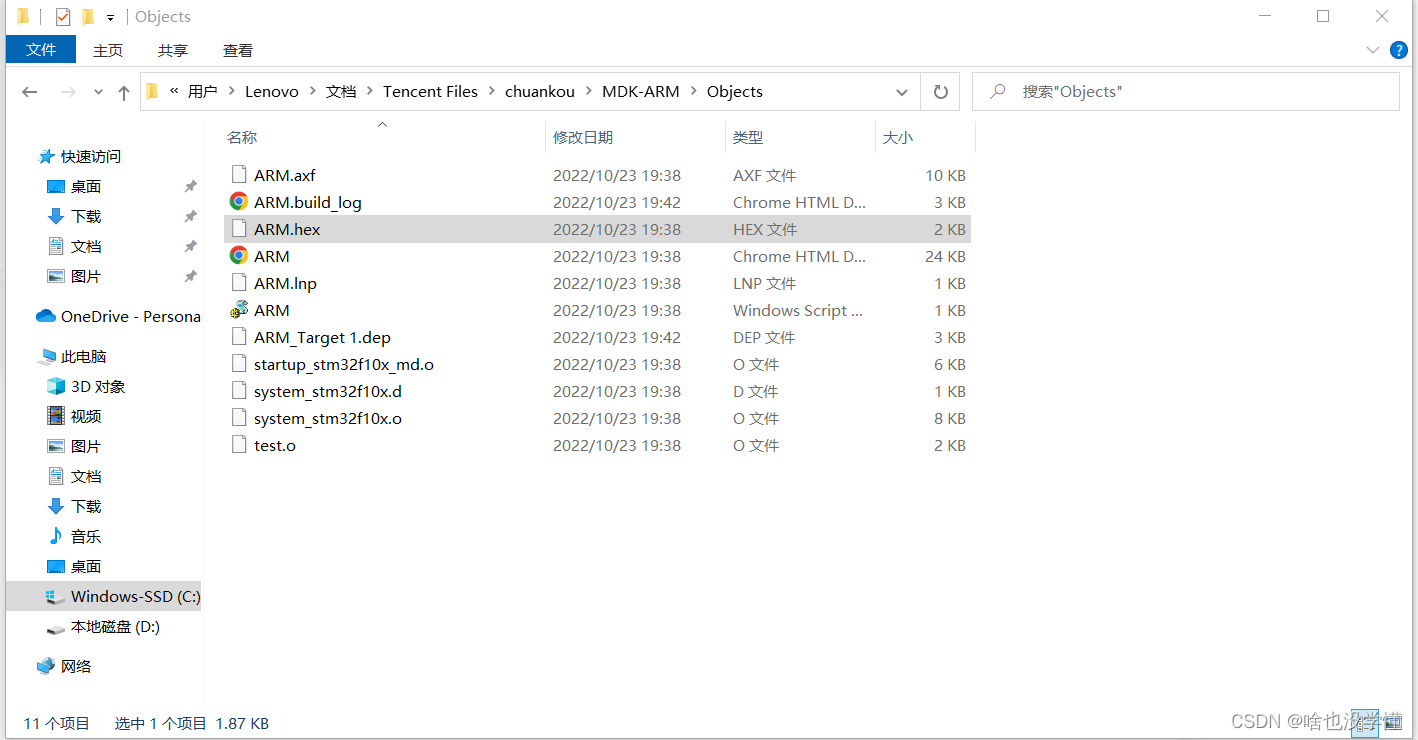
Task: Click the 24 KB size cell of ARM
Action: pyautogui.click(x=945, y=256)
